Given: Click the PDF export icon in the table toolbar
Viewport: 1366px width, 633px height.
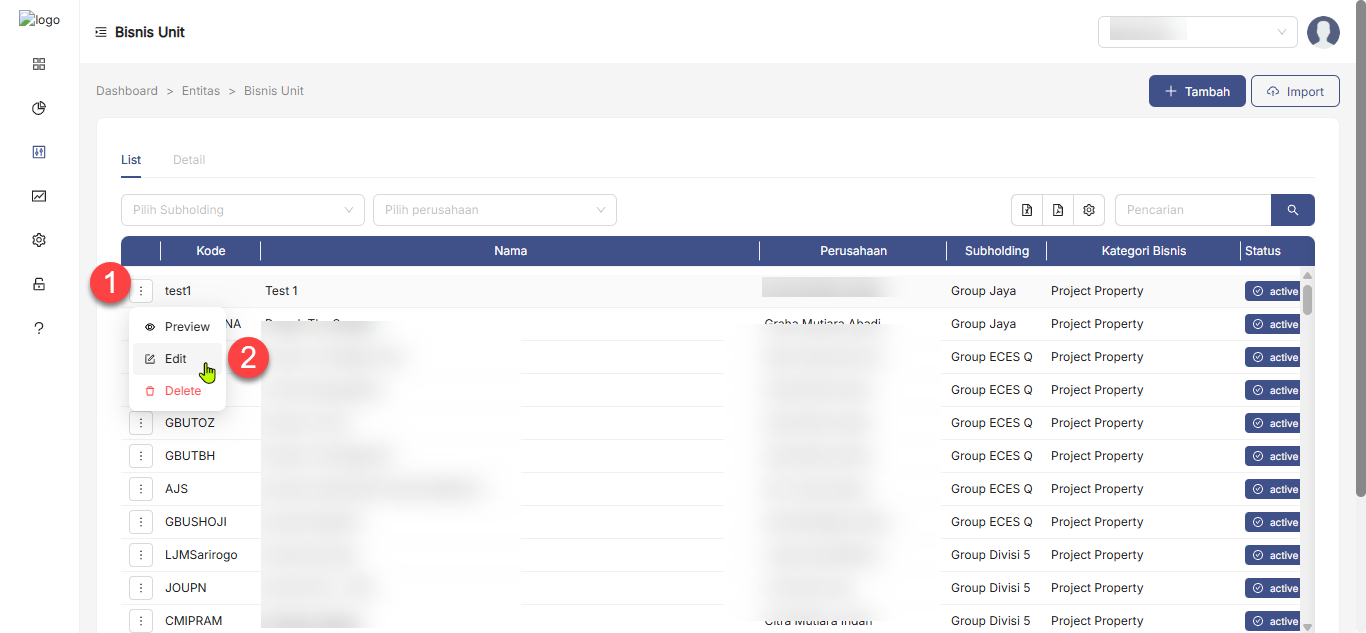Looking at the screenshot, I should coord(1058,210).
